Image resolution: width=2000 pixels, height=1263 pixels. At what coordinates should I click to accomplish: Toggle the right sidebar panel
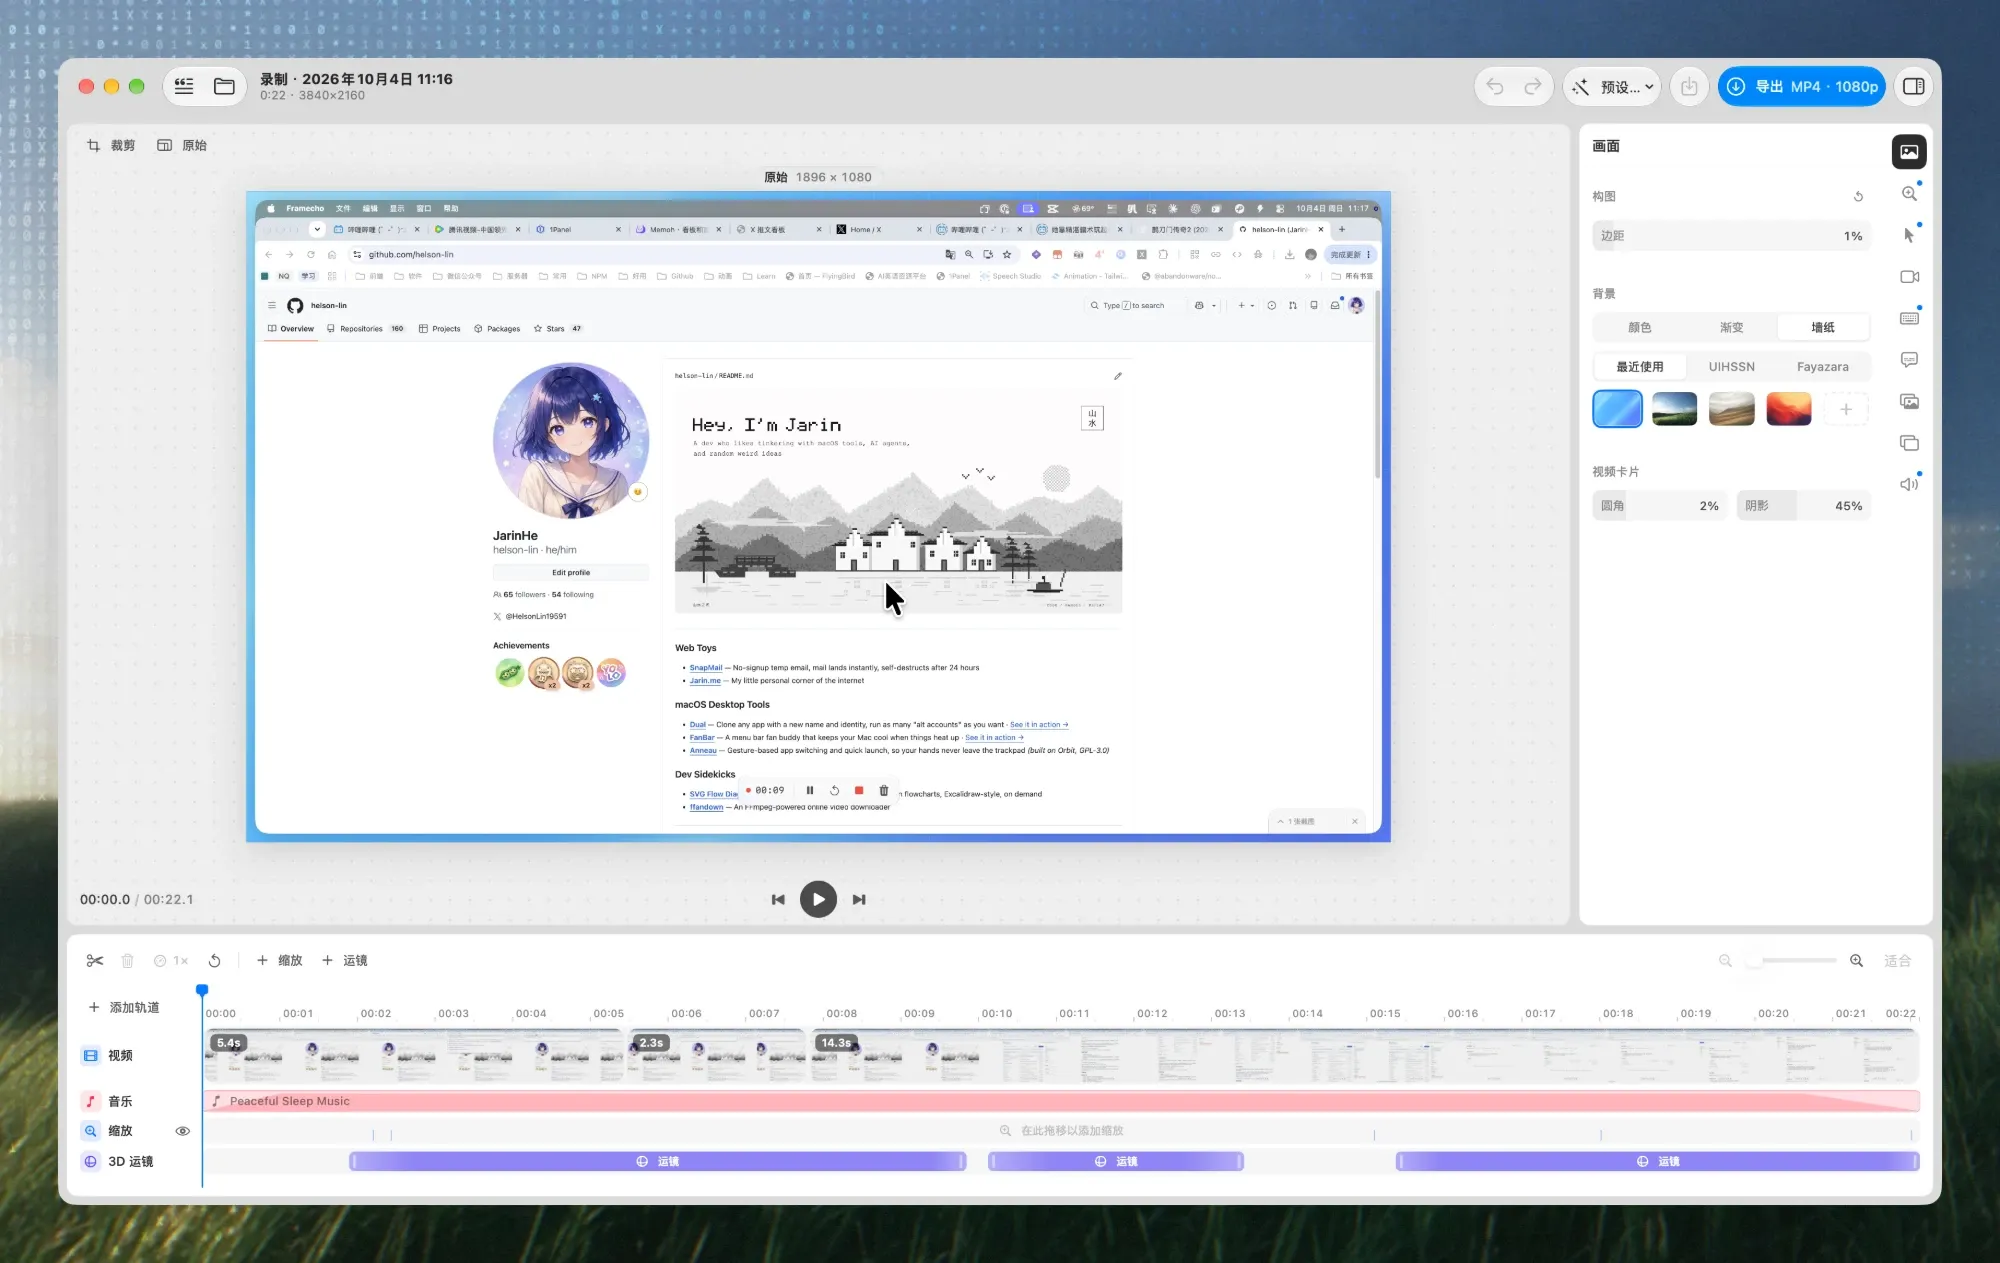tap(1914, 87)
